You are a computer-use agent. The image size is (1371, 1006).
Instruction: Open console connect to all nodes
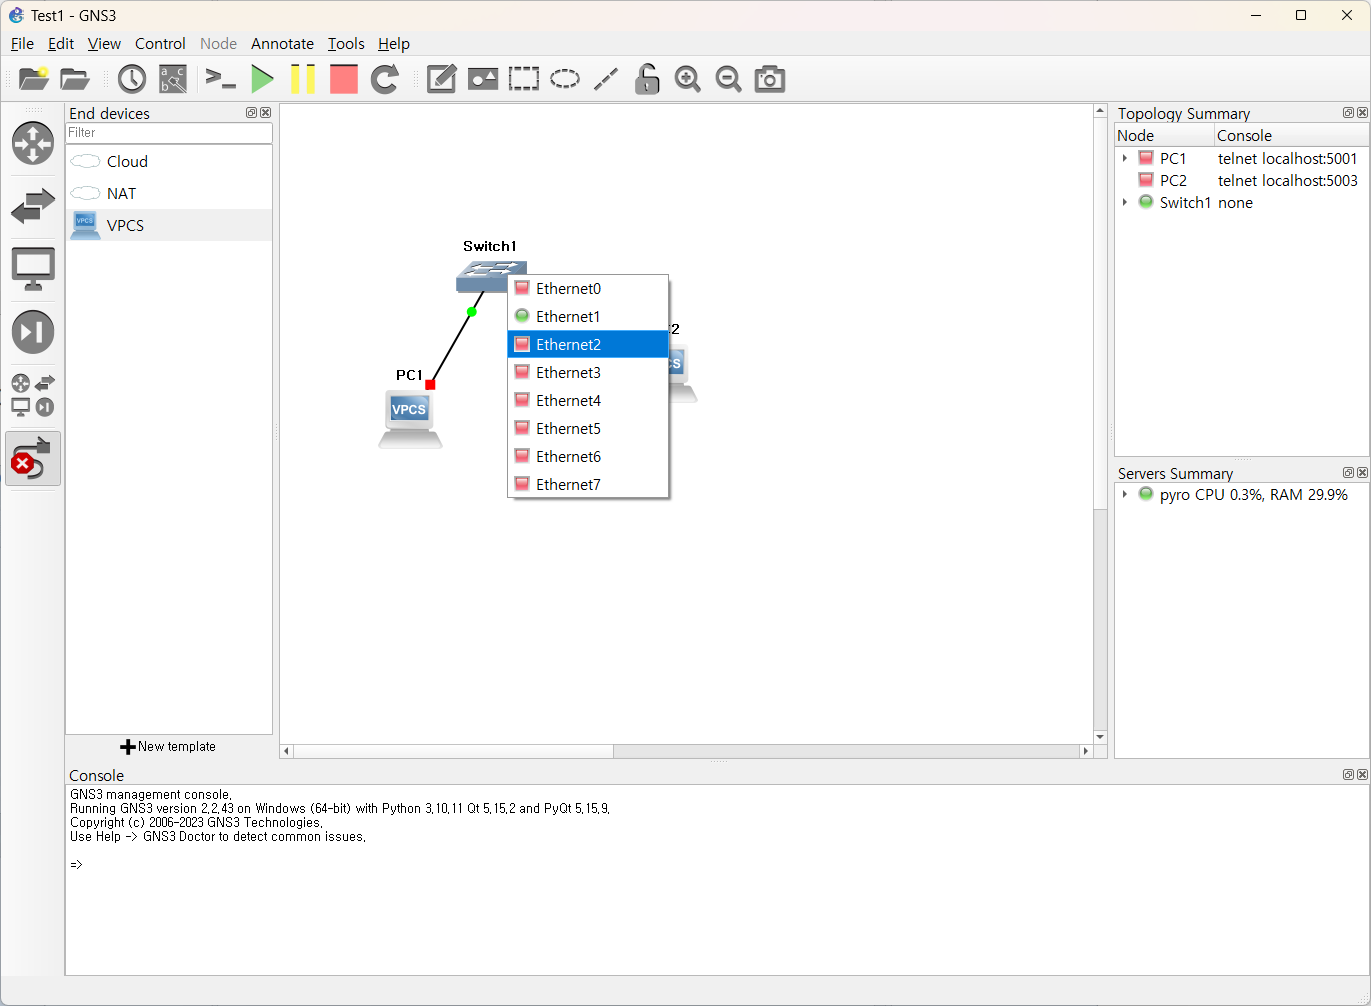click(x=220, y=79)
